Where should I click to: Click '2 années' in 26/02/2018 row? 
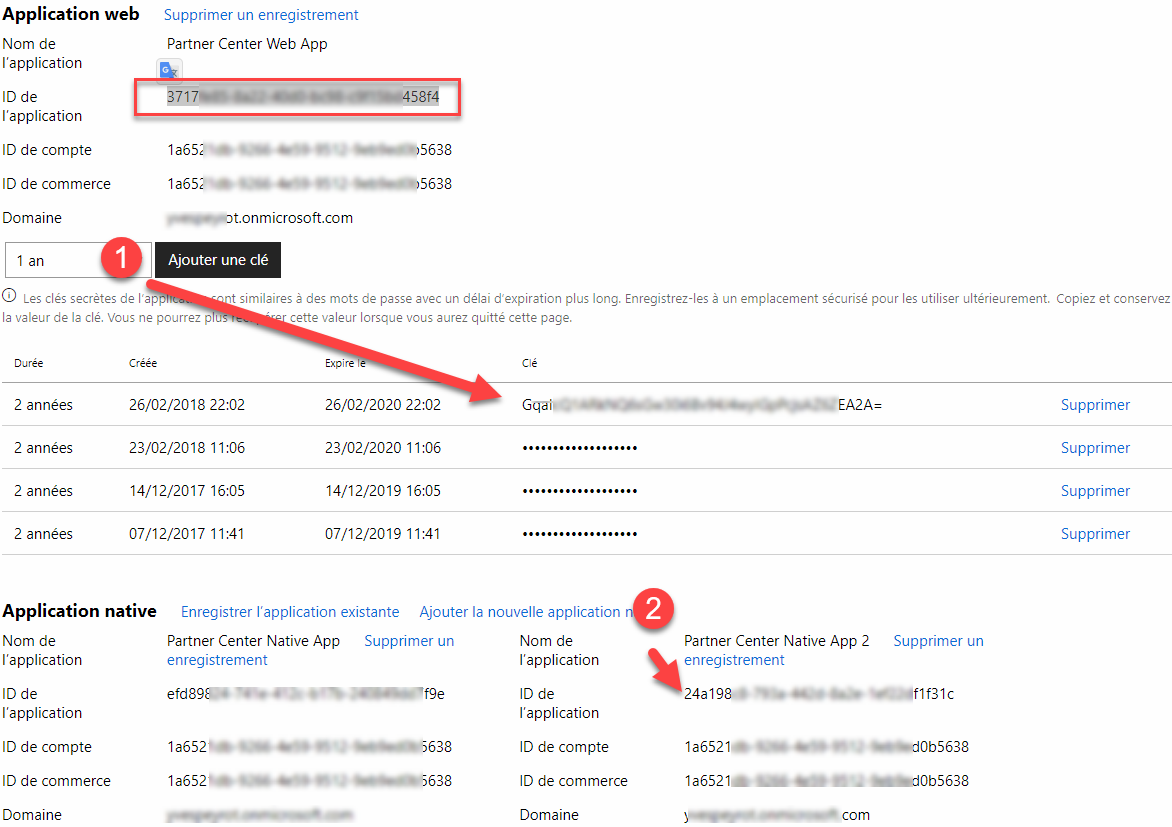(x=43, y=405)
